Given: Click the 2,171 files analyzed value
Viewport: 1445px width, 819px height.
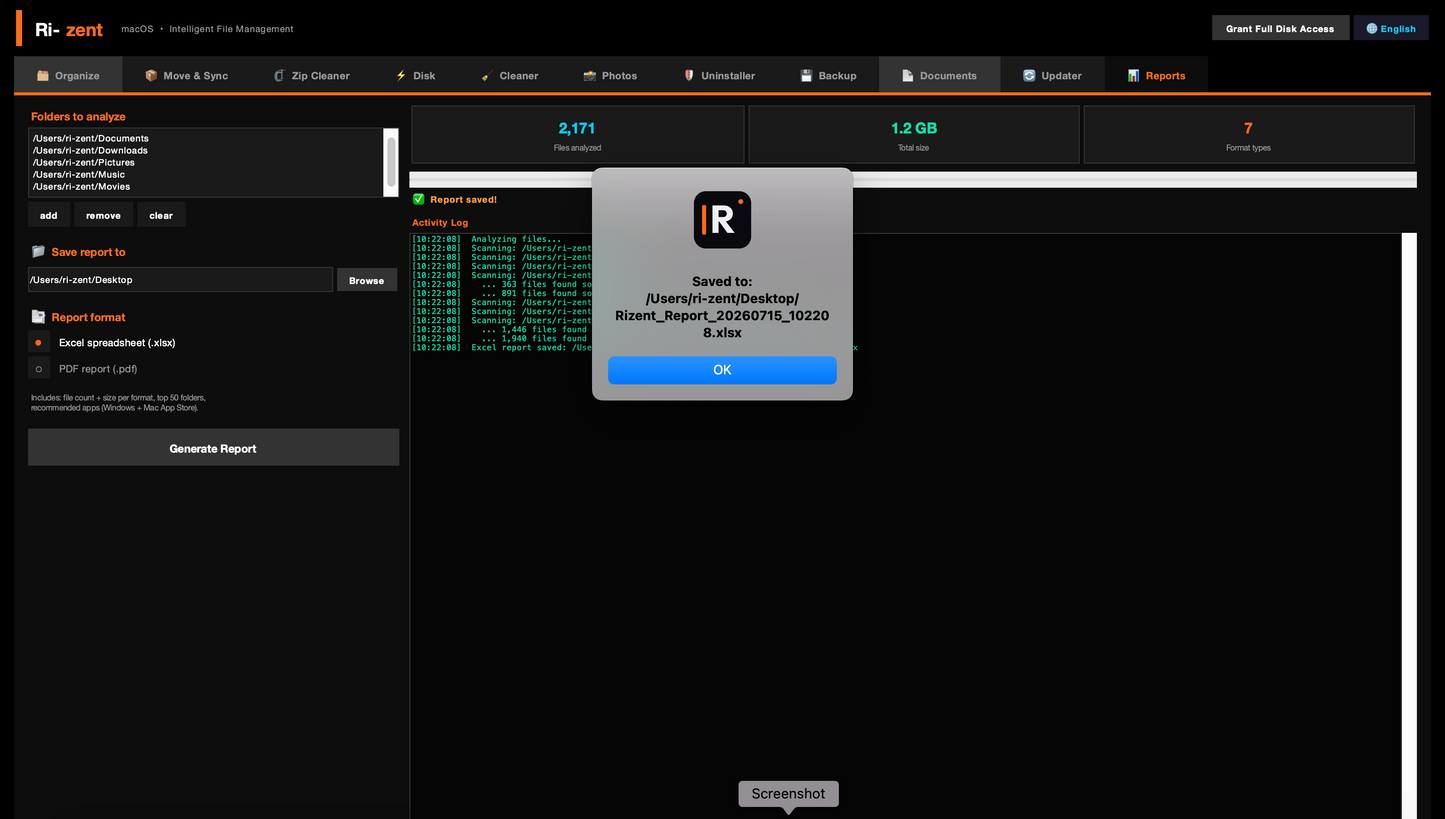Looking at the screenshot, I should coord(577,128).
